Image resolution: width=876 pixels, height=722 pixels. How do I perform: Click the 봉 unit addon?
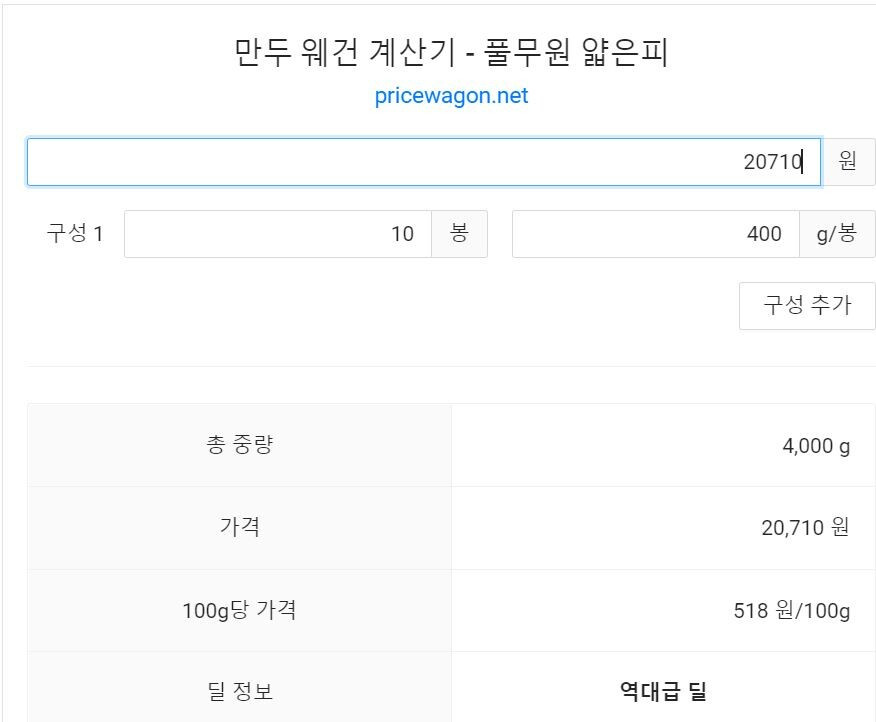pos(459,234)
